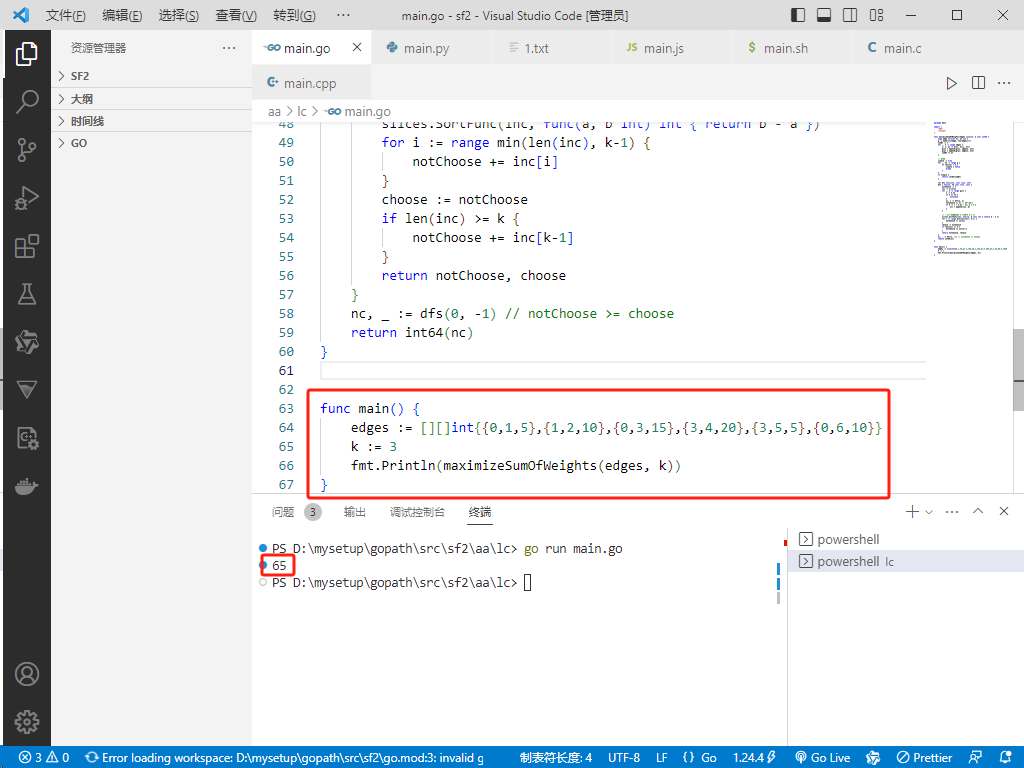
Task: Click Error loading workspace status message
Action: [x=285, y=758]
